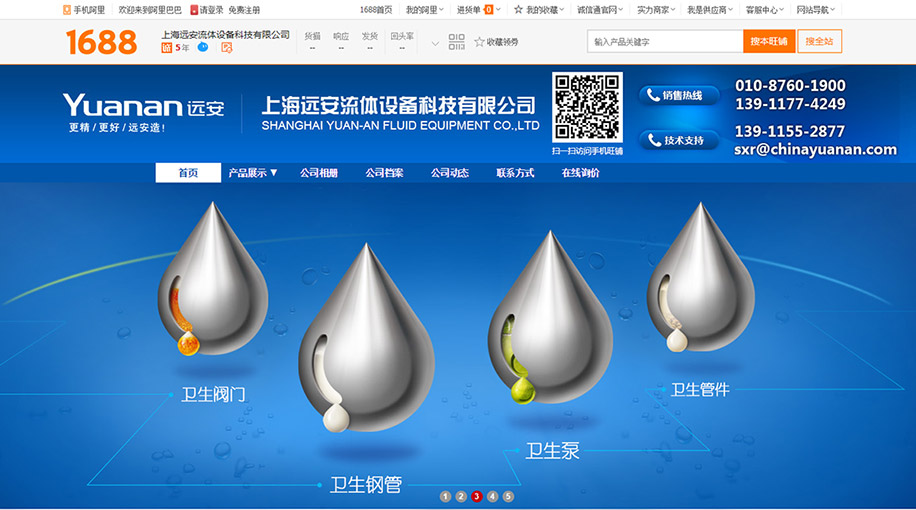Screen dimensions: 916x510
Task: Click phone number 010-8760-1900
Action: [790, 85]
